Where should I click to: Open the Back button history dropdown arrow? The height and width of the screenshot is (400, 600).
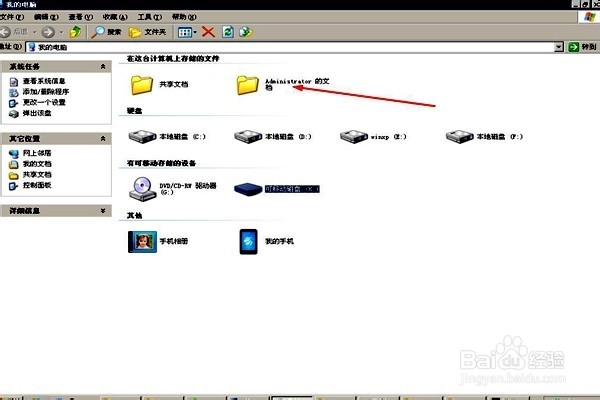34,32
